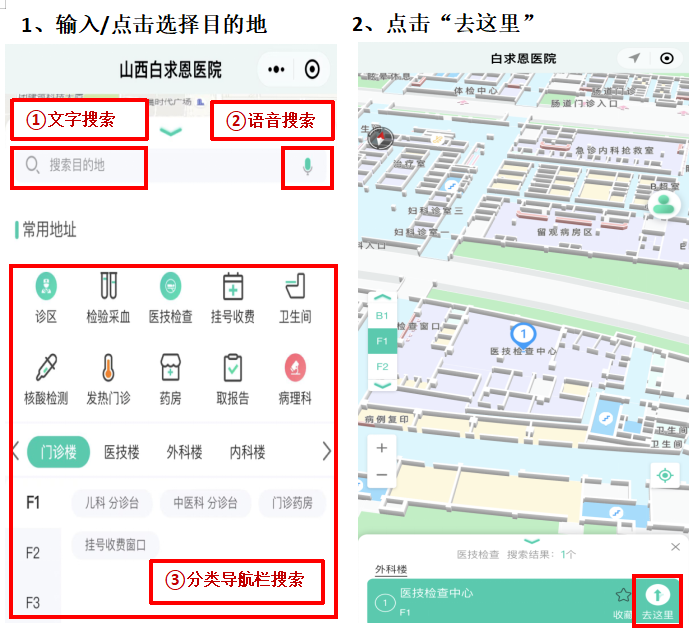Viewport: 696px width, 634px height.
Task: Choose the 门诊药房 destination
Action: pyautogui.click(x=292, y=503)
